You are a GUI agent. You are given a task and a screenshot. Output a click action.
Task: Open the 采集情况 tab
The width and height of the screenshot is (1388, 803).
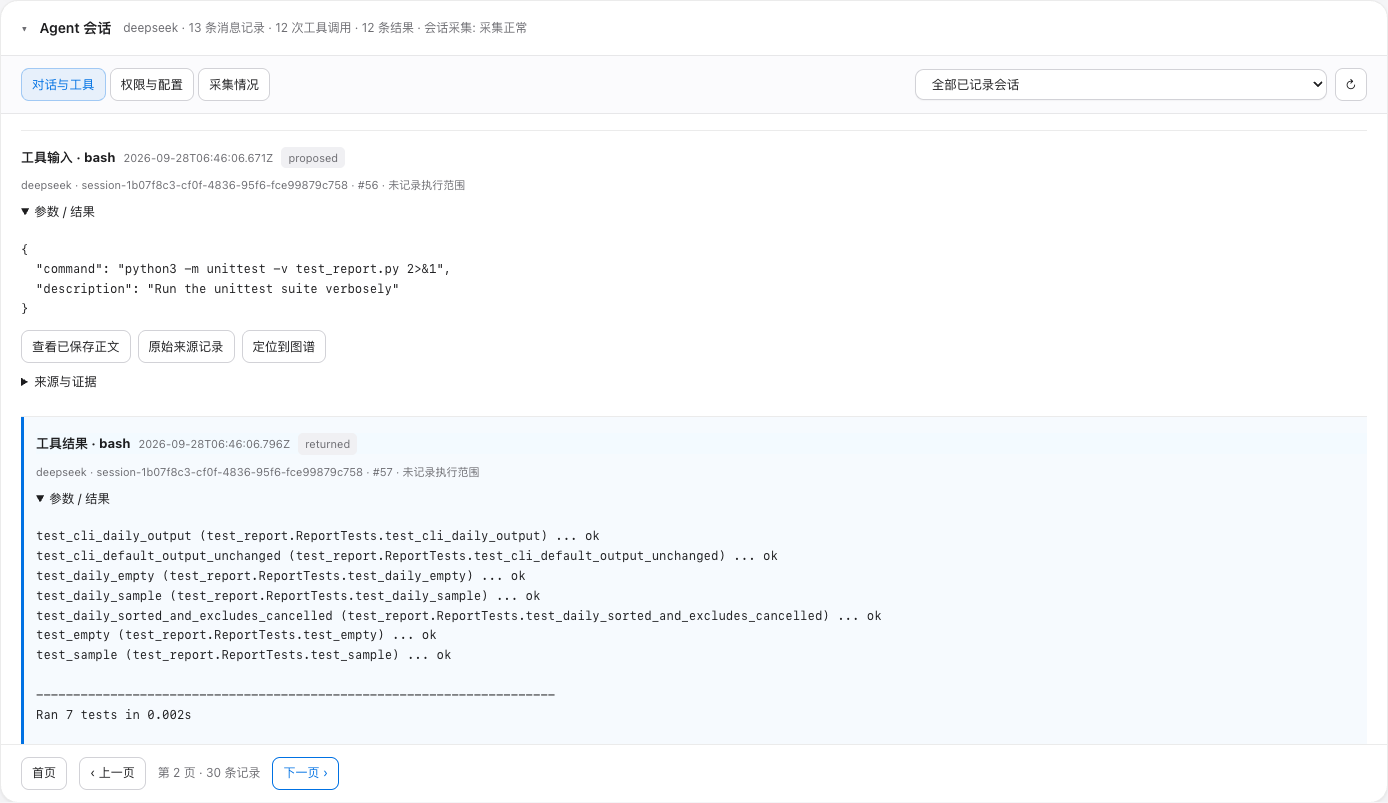[x=234, y=85]
